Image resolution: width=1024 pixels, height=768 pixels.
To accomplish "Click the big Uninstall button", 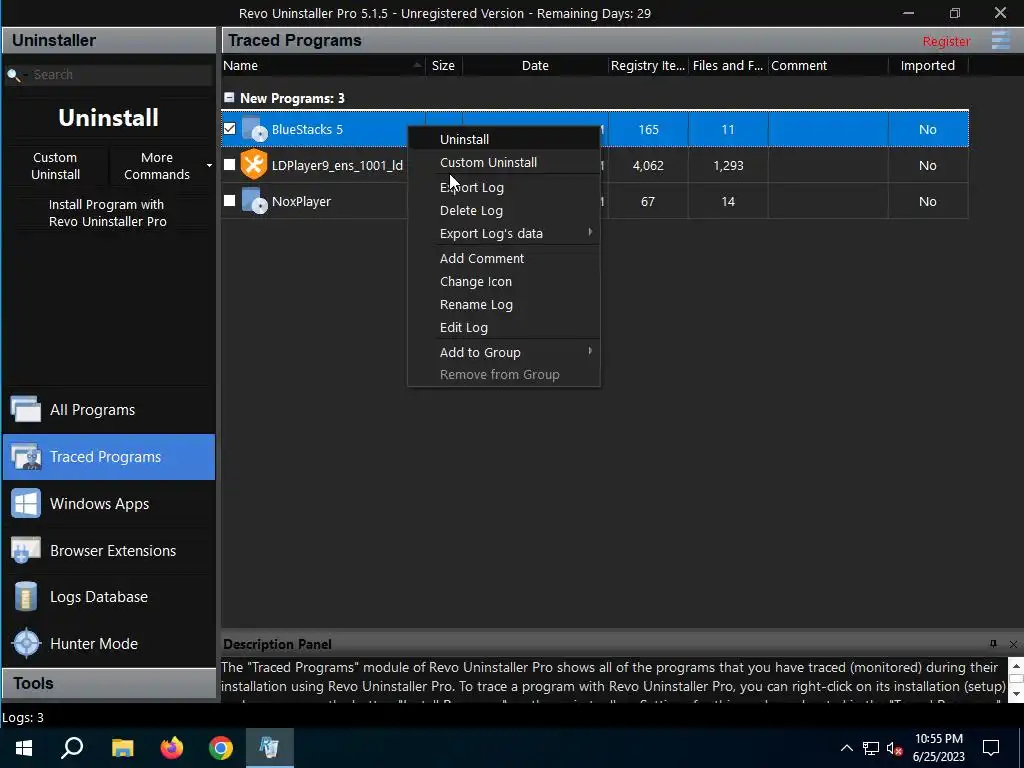I will pyautogui.click(x=108, y=118).
